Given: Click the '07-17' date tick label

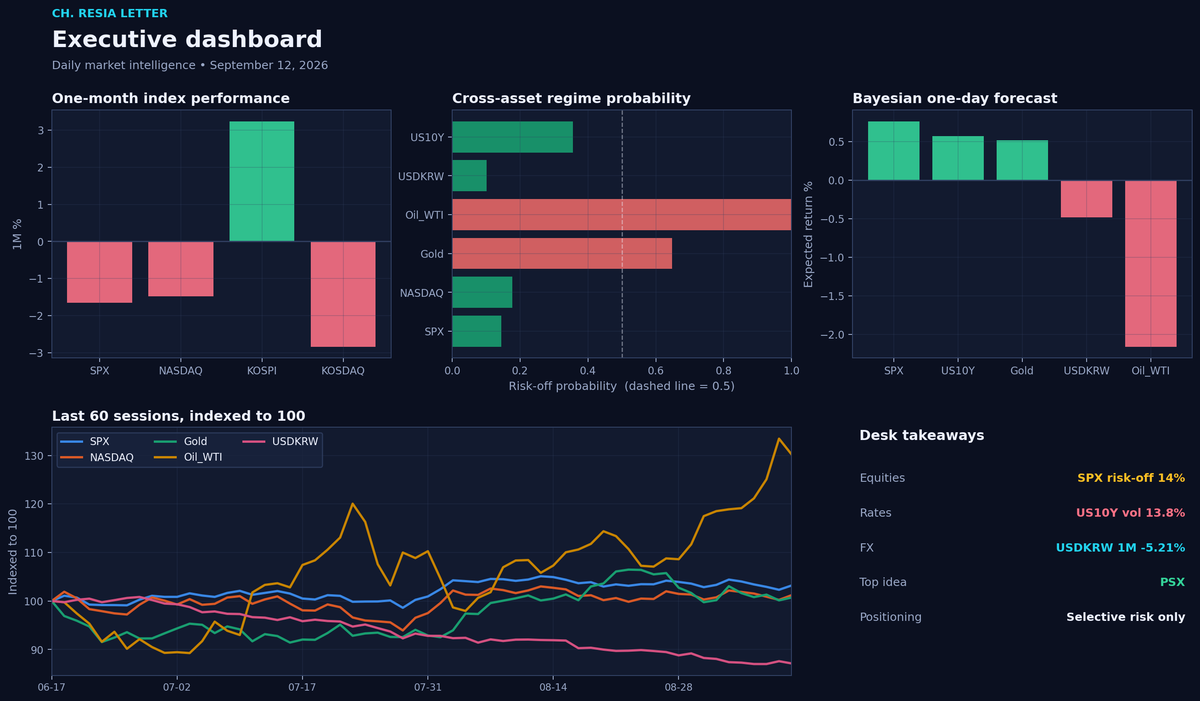Looking at the screenshot, I should tap(302, 688).
